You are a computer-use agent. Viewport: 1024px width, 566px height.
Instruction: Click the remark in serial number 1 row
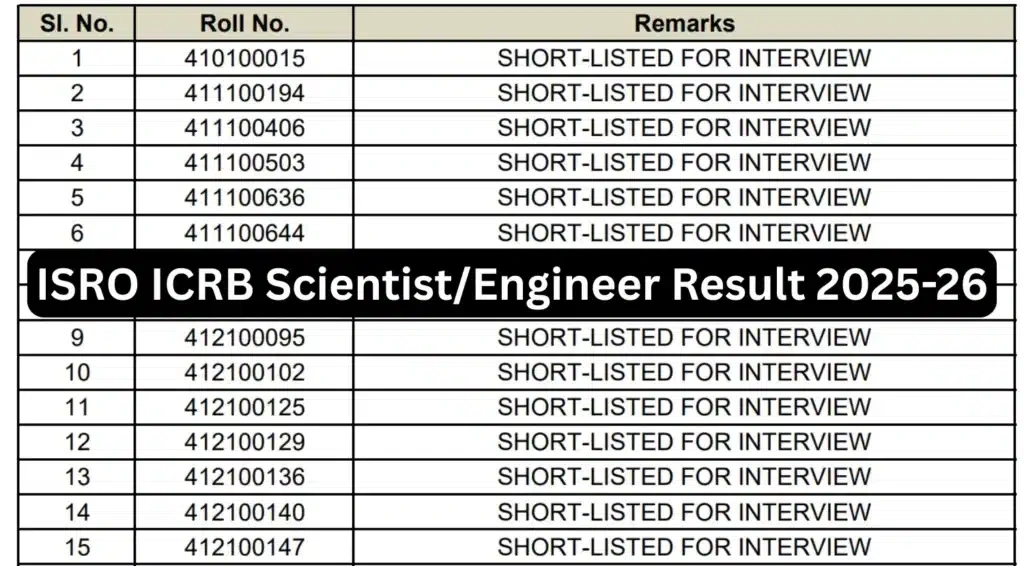[x=684, y=58]
